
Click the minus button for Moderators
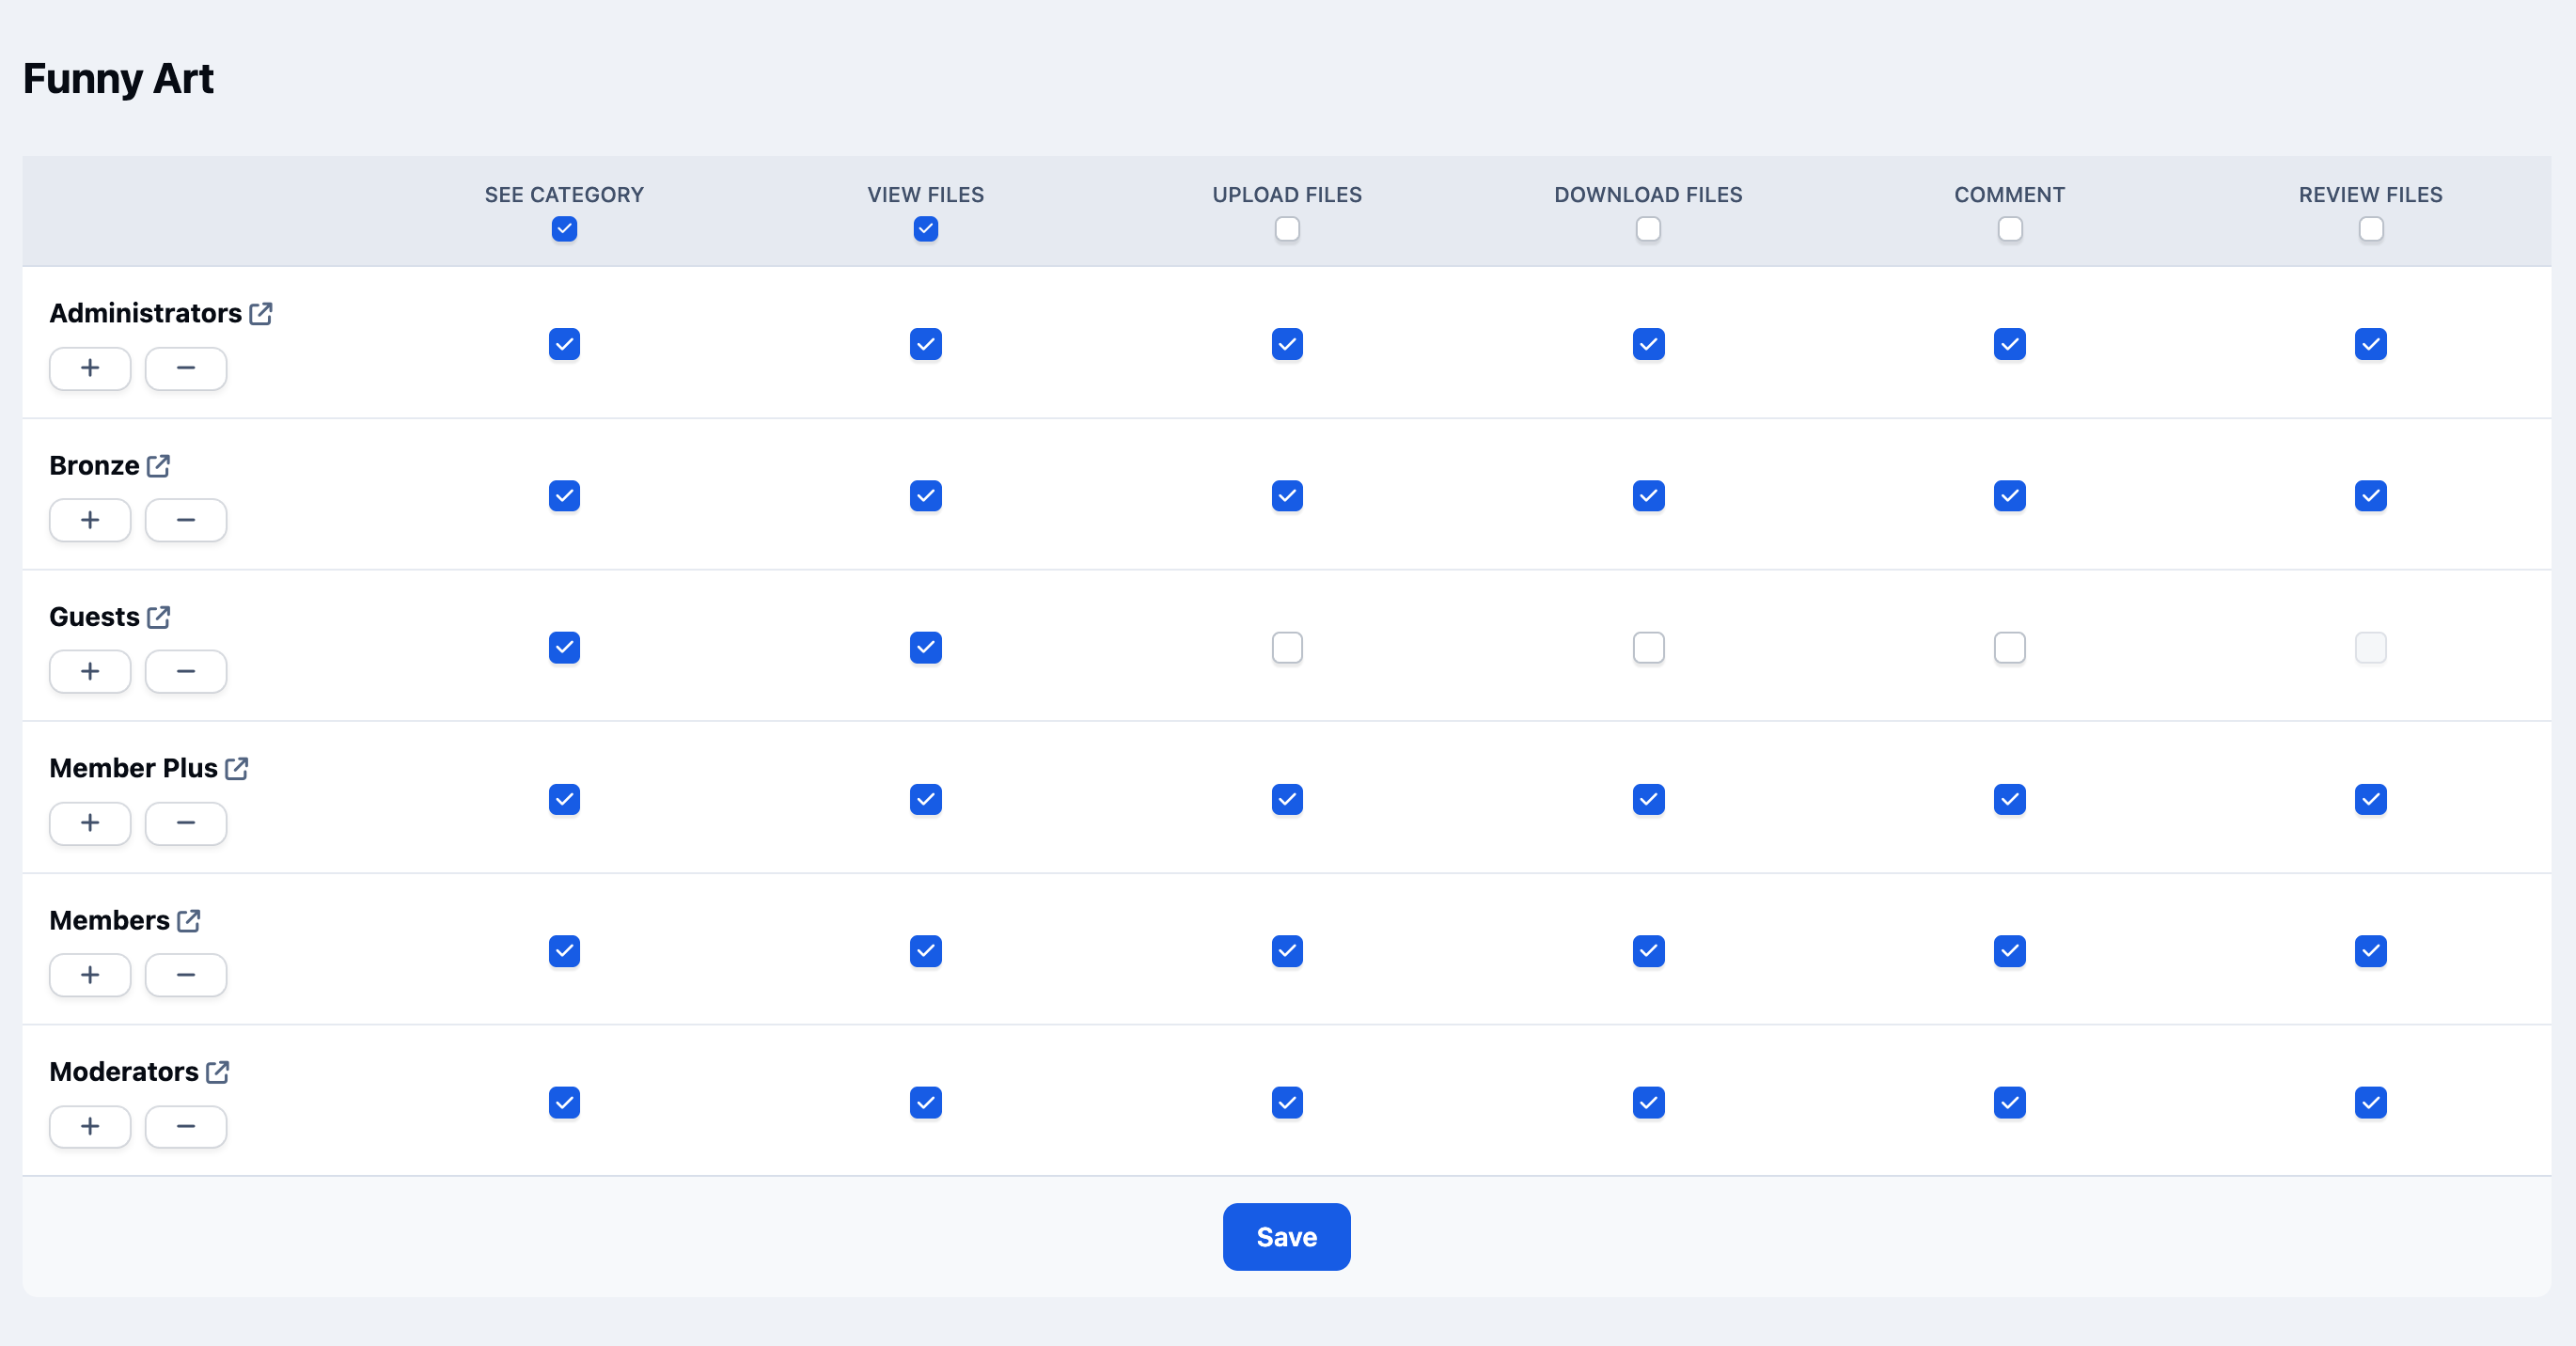(186, 1127)
